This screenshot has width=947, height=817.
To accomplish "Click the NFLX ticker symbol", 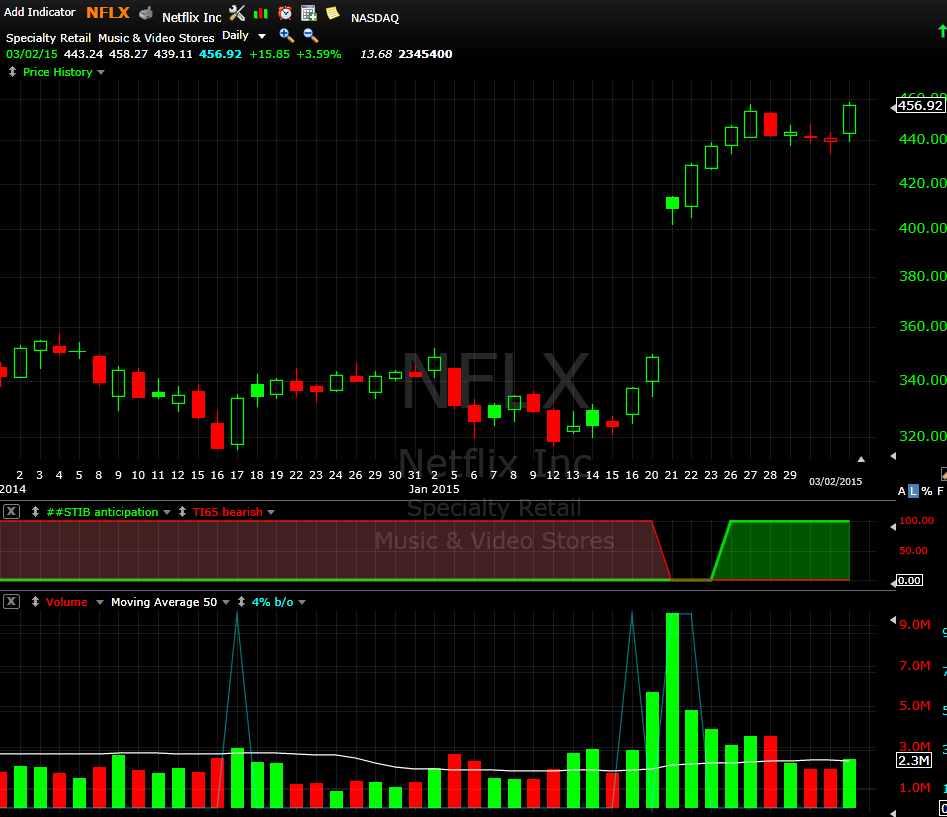I will coord(108,13).
